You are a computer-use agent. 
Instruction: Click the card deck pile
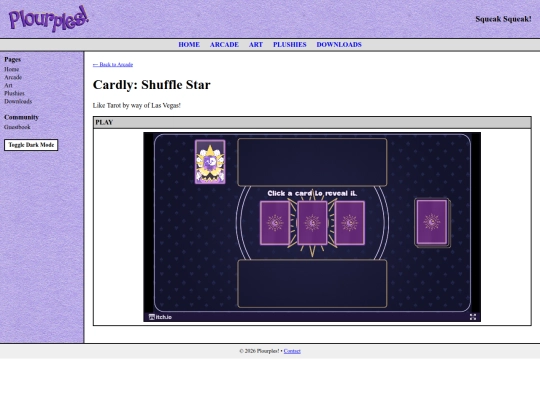coord(432,223)
